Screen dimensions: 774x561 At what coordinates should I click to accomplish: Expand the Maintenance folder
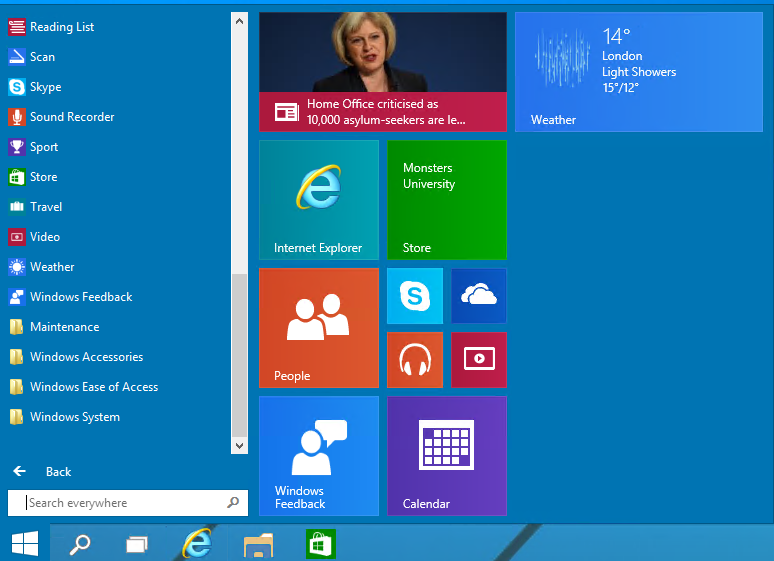[x=54, y=327]
